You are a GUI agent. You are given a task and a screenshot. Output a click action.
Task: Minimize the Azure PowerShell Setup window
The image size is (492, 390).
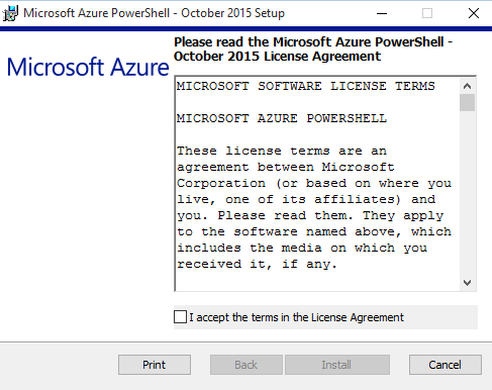coord(382,13)
